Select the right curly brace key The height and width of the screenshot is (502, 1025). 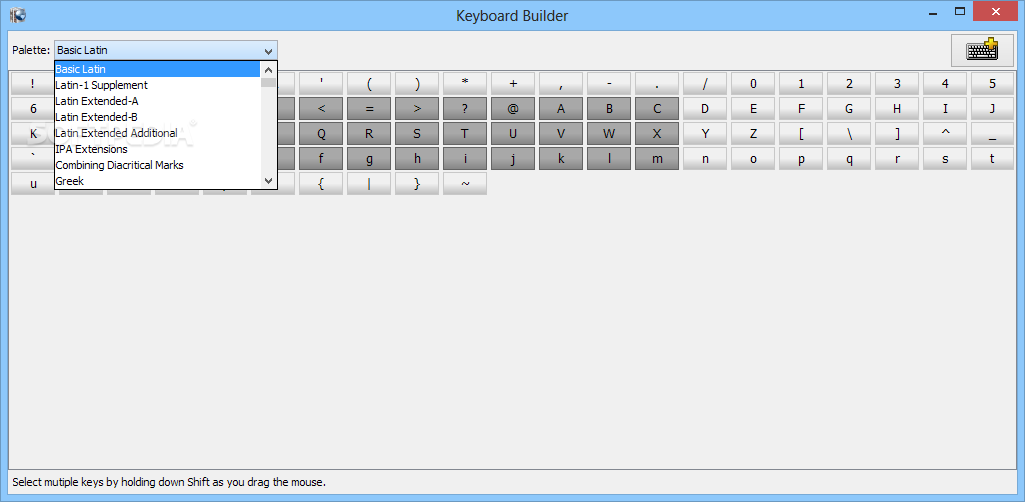pos(417,183)
